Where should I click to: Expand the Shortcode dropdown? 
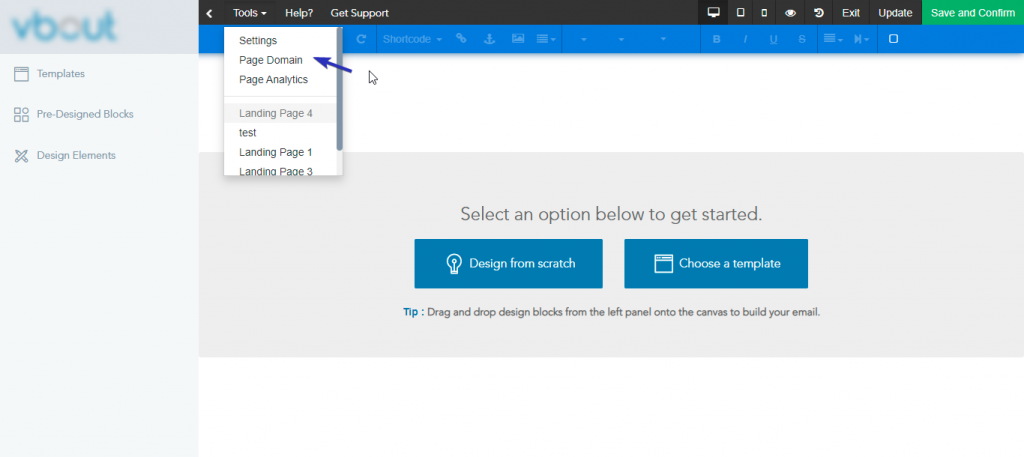pyautogui.click(x=412, y=39)
